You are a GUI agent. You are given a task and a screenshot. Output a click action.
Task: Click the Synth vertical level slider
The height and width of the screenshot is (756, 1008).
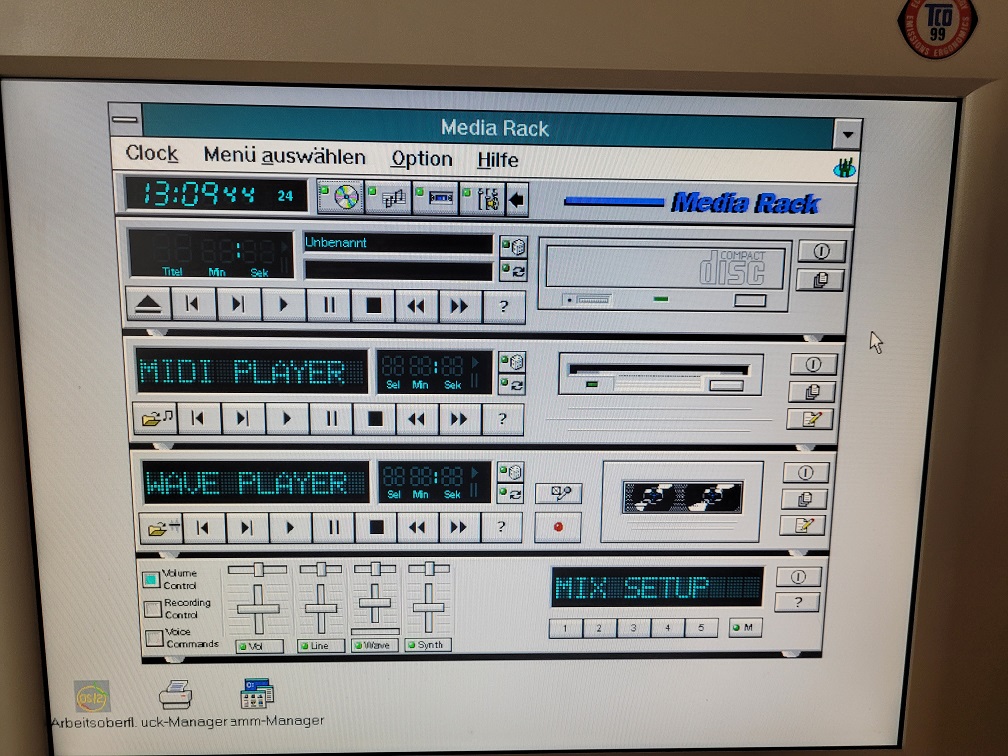click(429, 608)
